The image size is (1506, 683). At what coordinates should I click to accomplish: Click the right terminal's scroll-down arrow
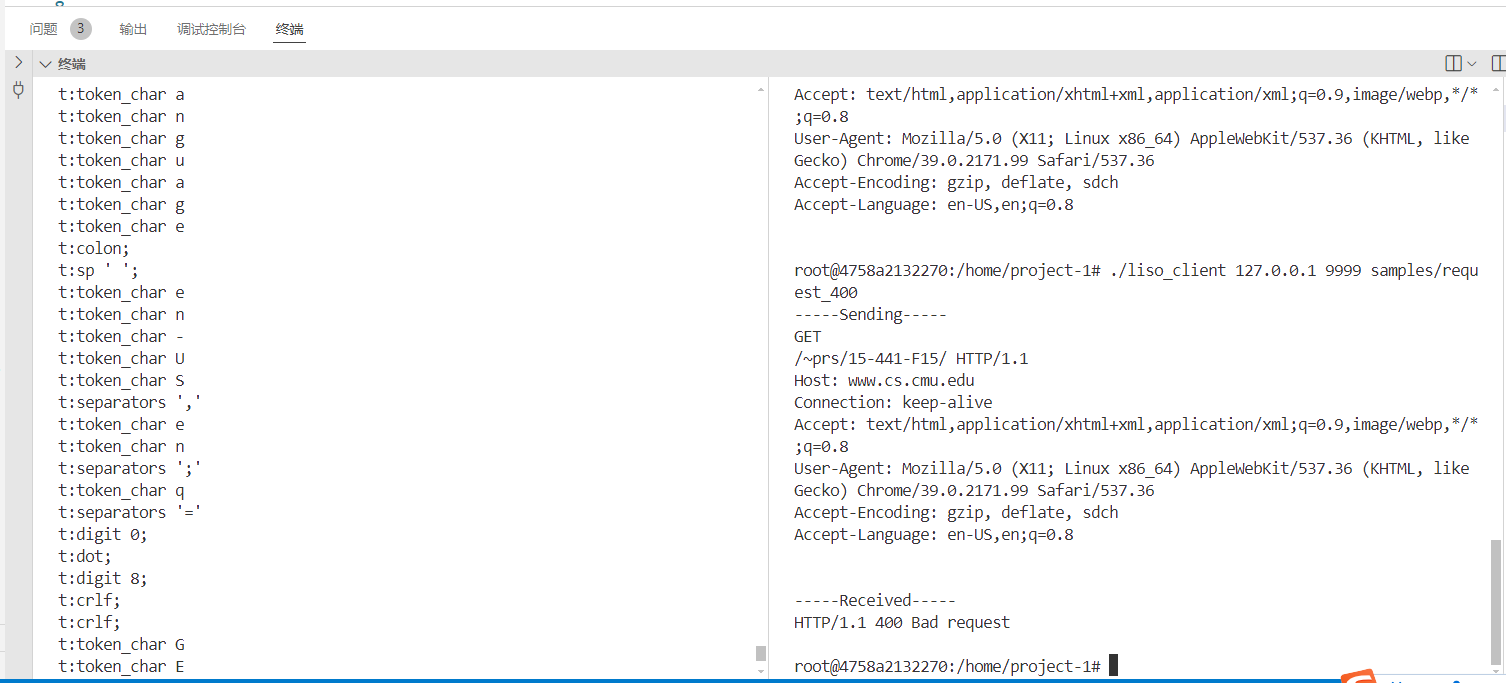pos(1496,672)
